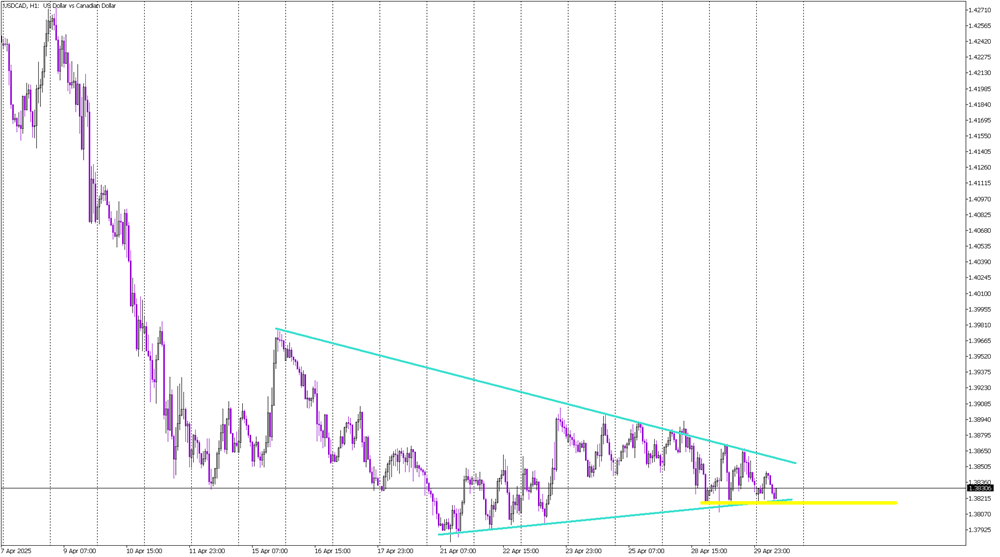
Task: Click the "23 Apr 23:00" time label
Action: [x=584, y=551]
